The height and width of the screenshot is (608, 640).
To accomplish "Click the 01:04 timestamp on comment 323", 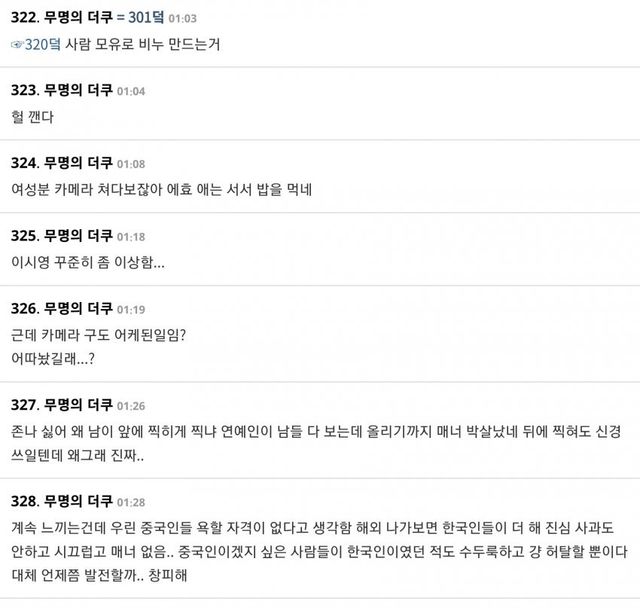I will pyautogui.click(x=131, y=91).
